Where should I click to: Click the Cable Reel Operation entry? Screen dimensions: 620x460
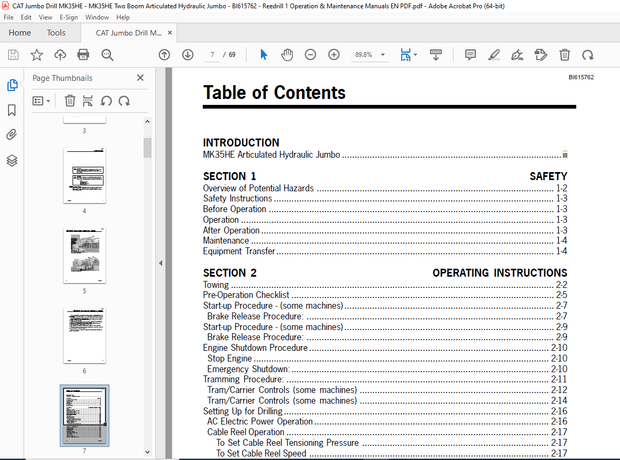click(387, 432)
